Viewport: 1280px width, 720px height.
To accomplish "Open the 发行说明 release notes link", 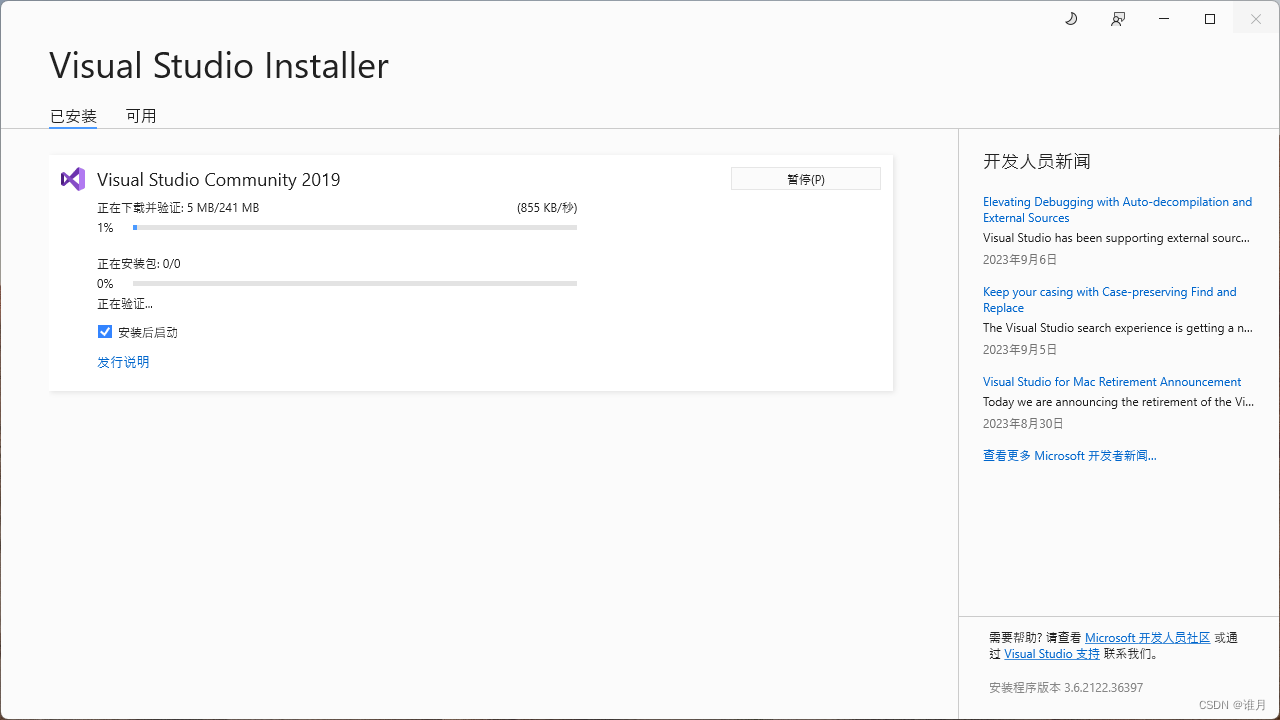I will pyautogui.click(x=123, y=362).
